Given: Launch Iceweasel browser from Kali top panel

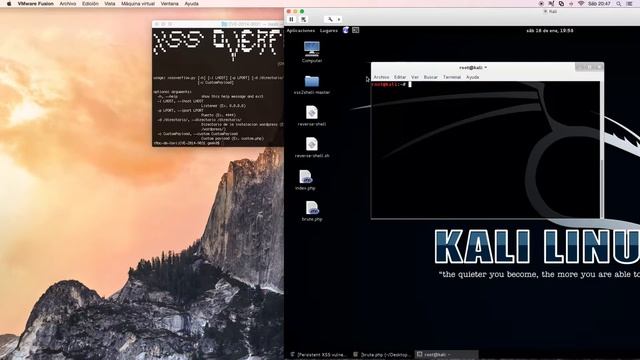Looking at the screenshot, I should coord(346,30).
